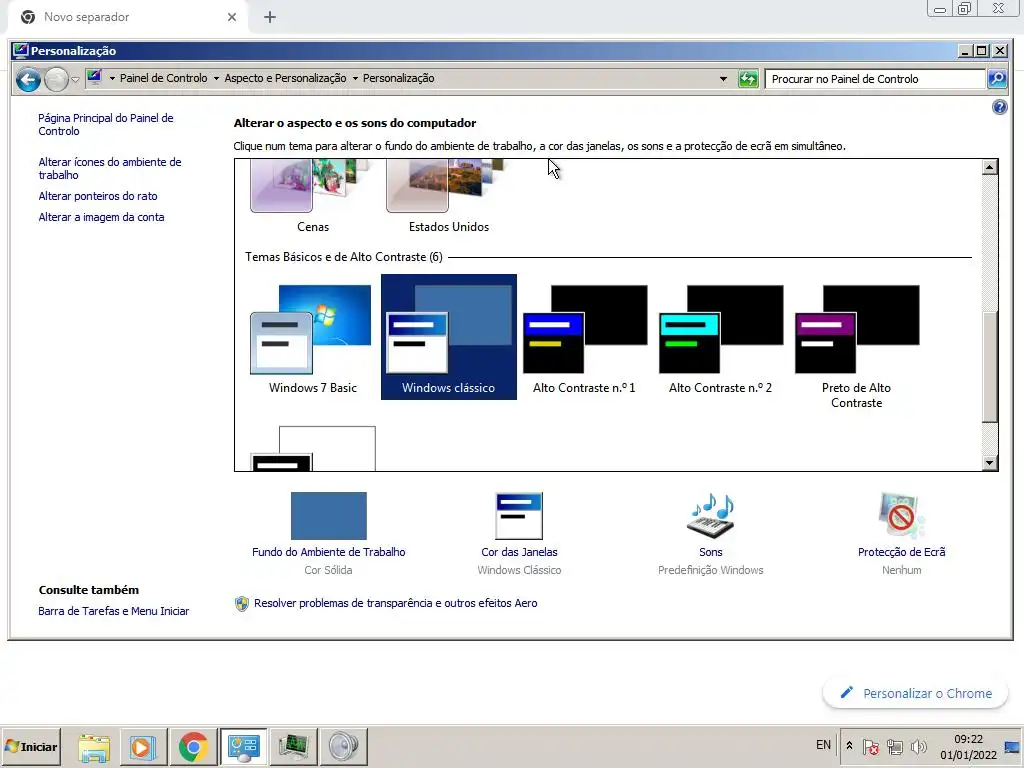Select the Estados Unidos theme
This screenshot has height=768, width=1024.
coord(449,197)
